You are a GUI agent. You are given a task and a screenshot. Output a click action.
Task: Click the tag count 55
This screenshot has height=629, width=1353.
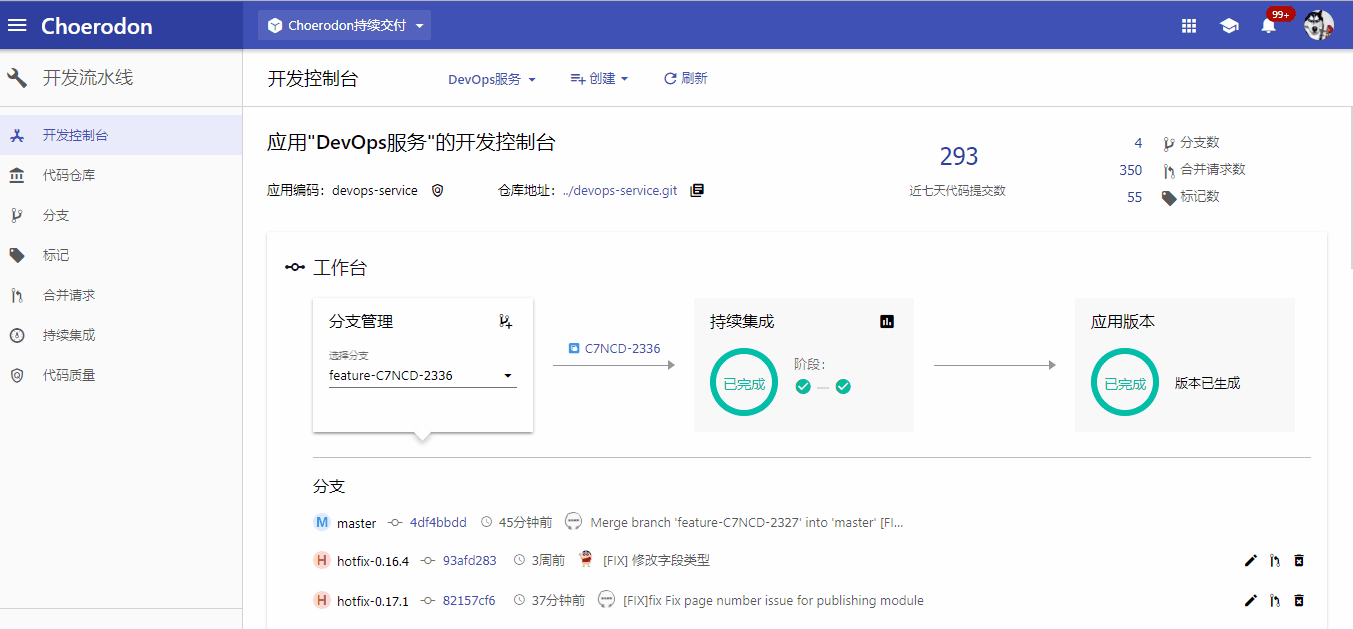pyautogui.click(x=1135, y=197)
